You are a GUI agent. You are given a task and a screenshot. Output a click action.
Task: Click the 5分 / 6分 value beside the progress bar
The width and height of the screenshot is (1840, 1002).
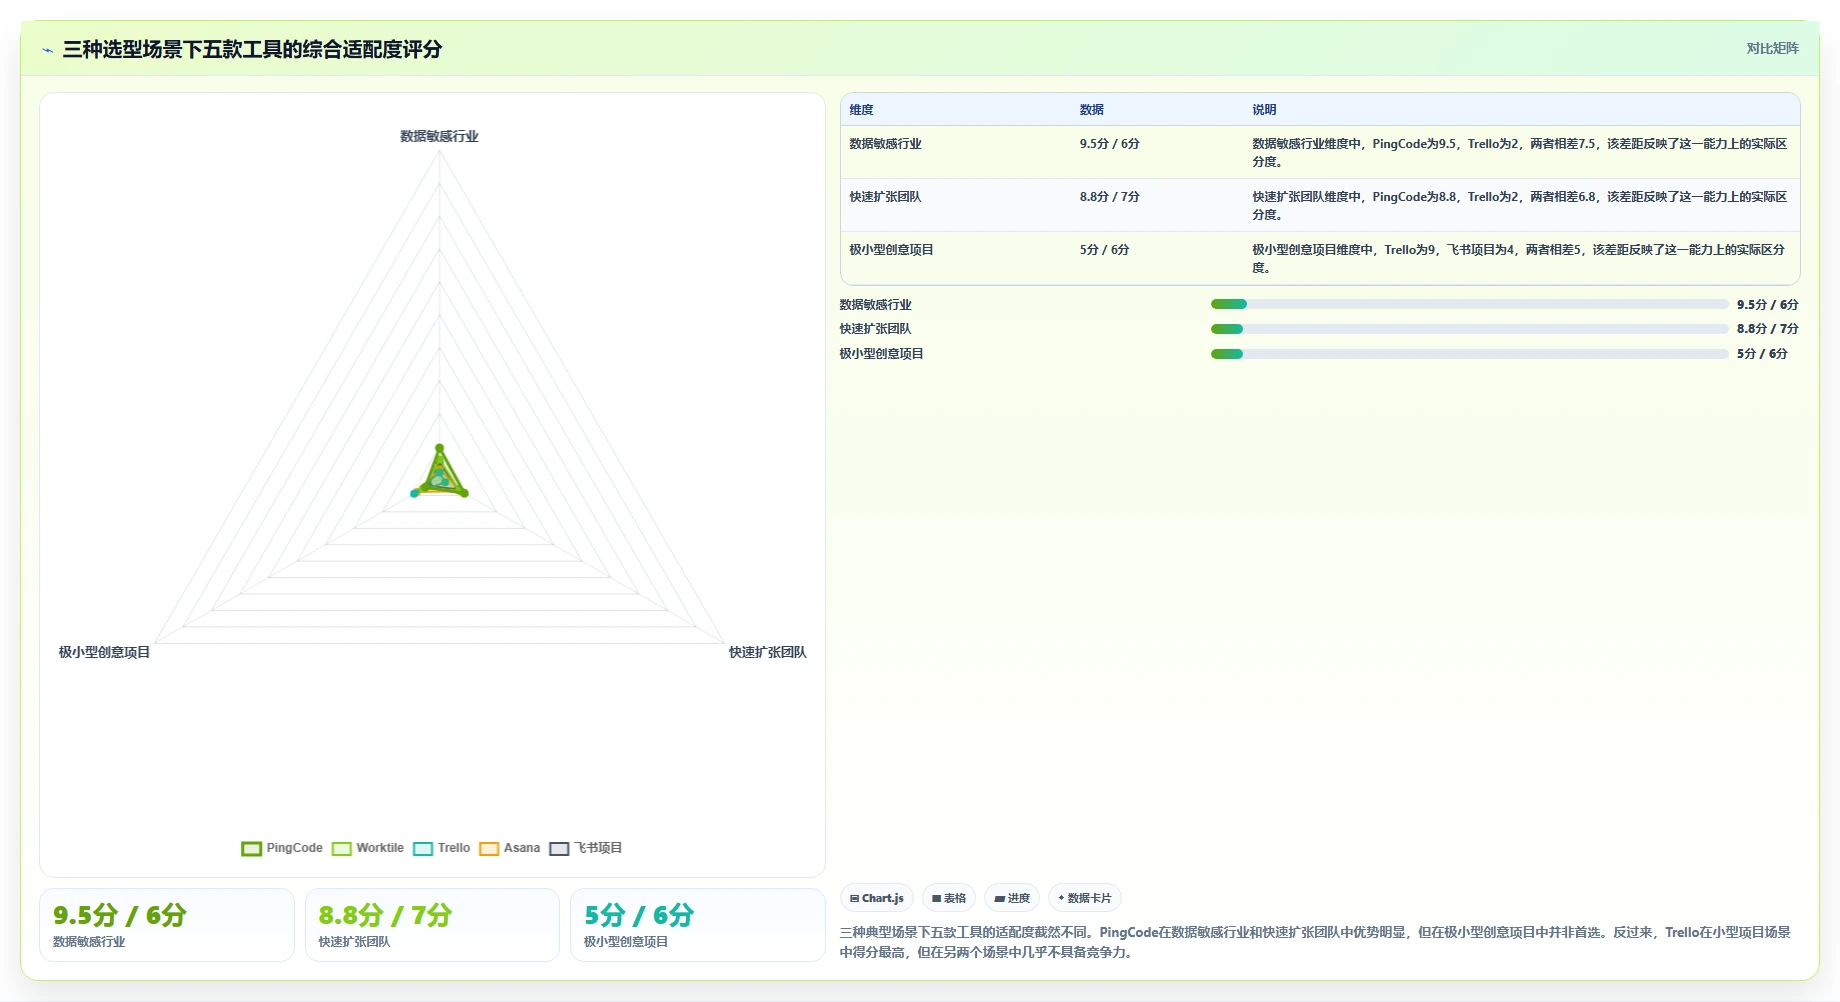1762,354
